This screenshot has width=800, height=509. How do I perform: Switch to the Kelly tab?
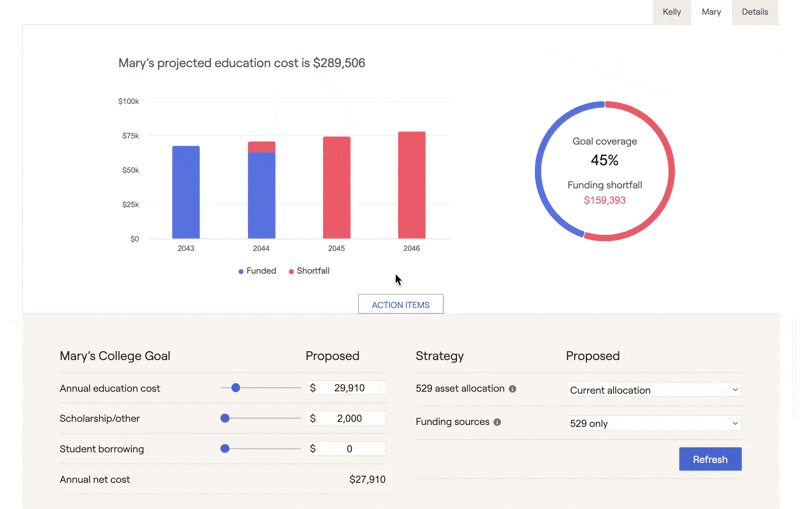click(672, 12)
